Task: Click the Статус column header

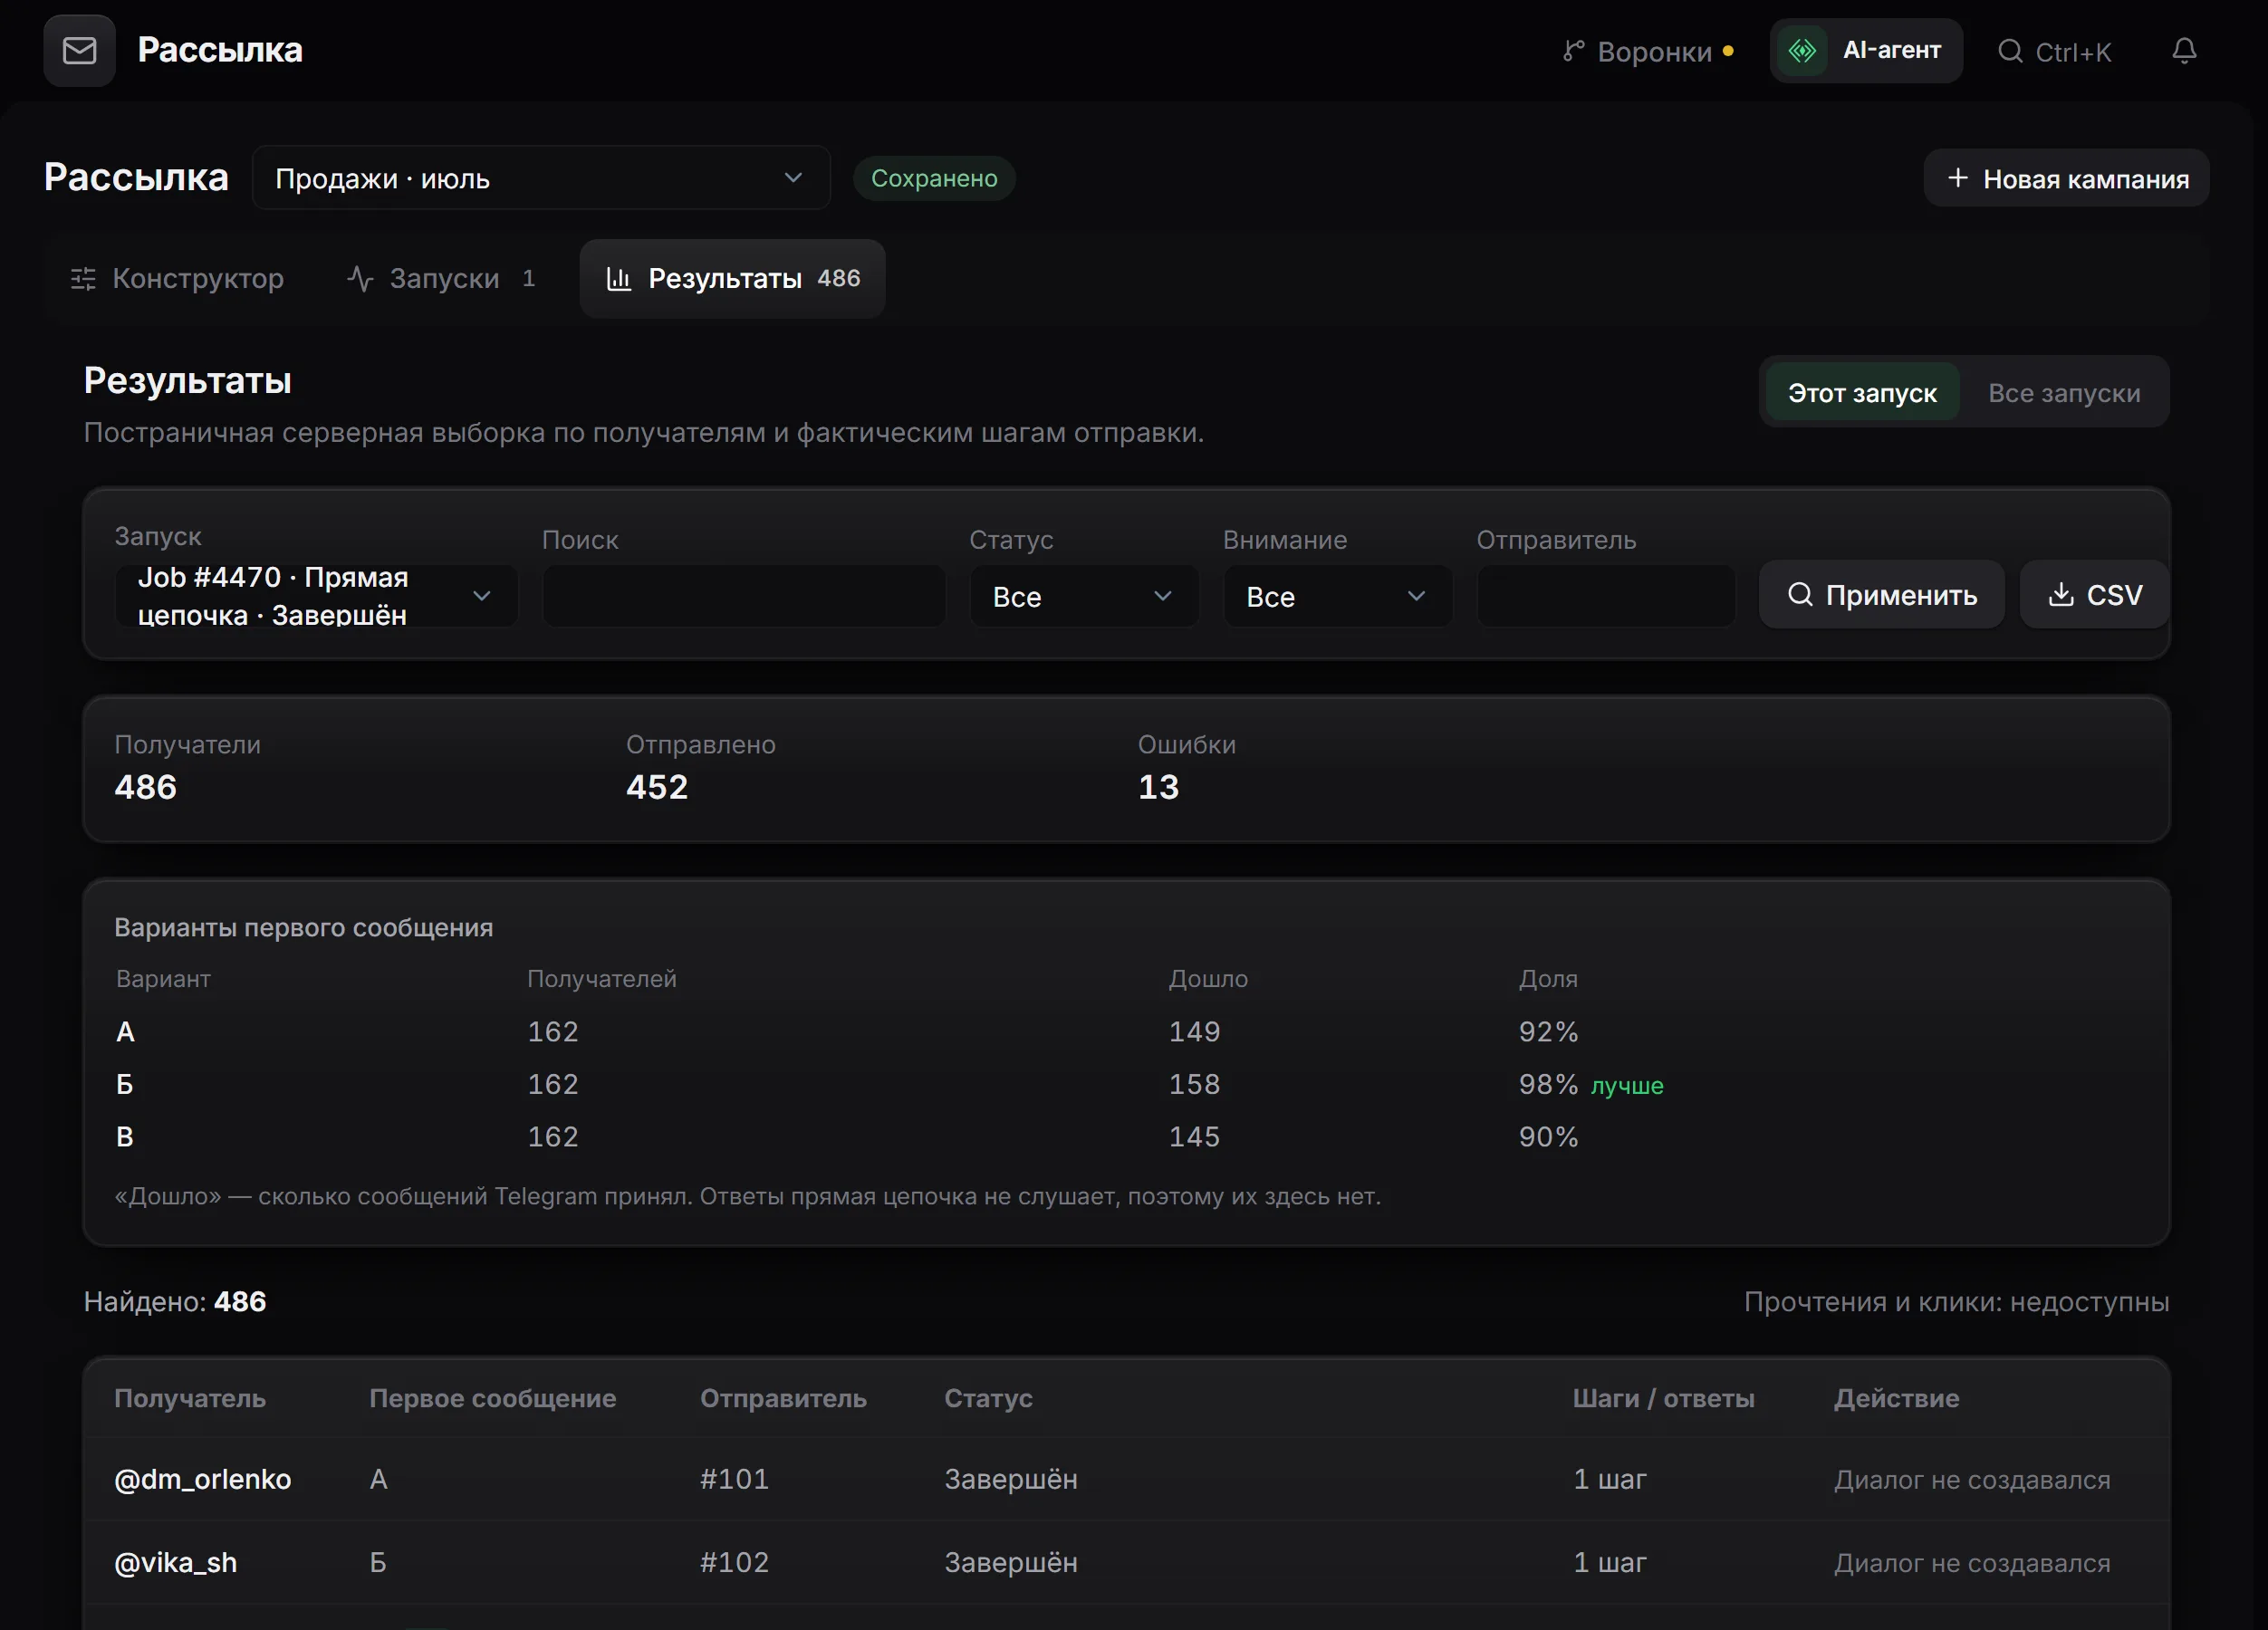Action: (x=988, y=1398)
